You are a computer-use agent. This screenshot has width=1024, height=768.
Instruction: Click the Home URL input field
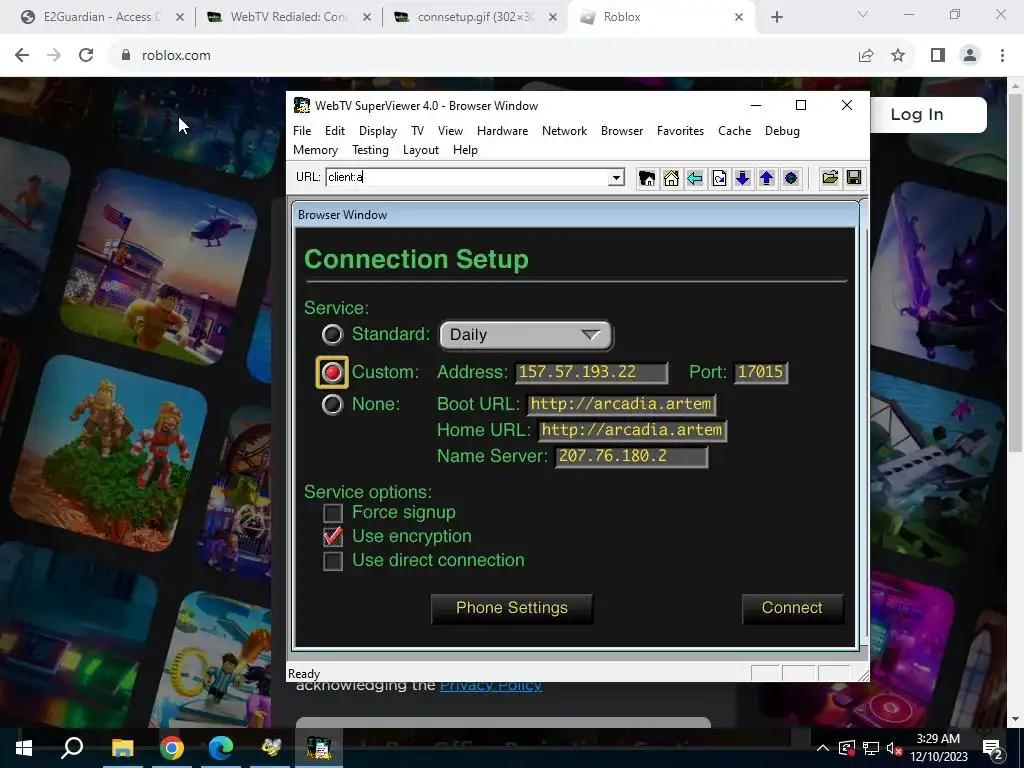(632, 430)
